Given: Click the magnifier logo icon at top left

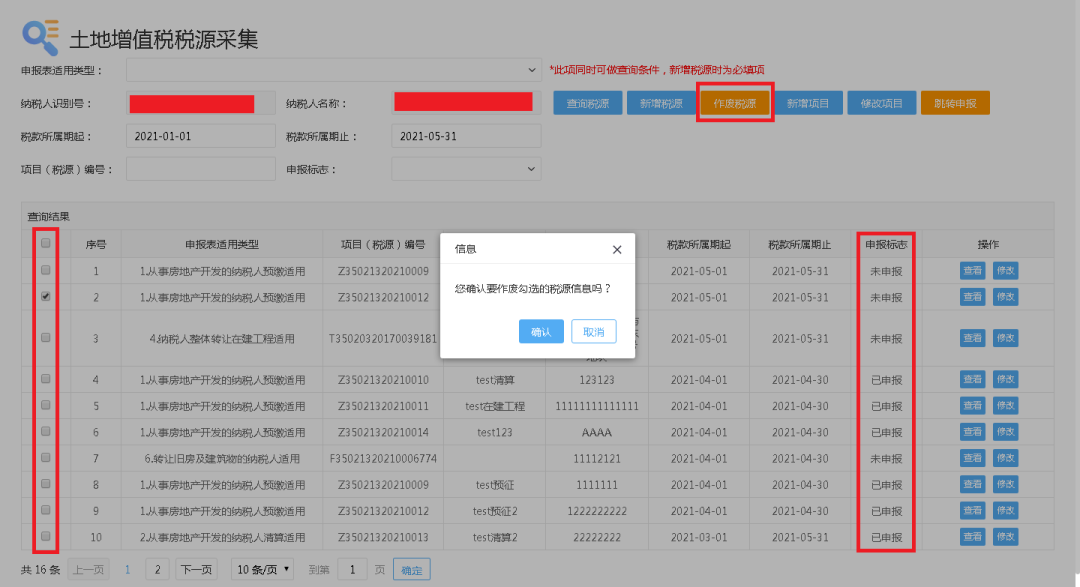Looking at the screenshot, I should coord(37,31).
